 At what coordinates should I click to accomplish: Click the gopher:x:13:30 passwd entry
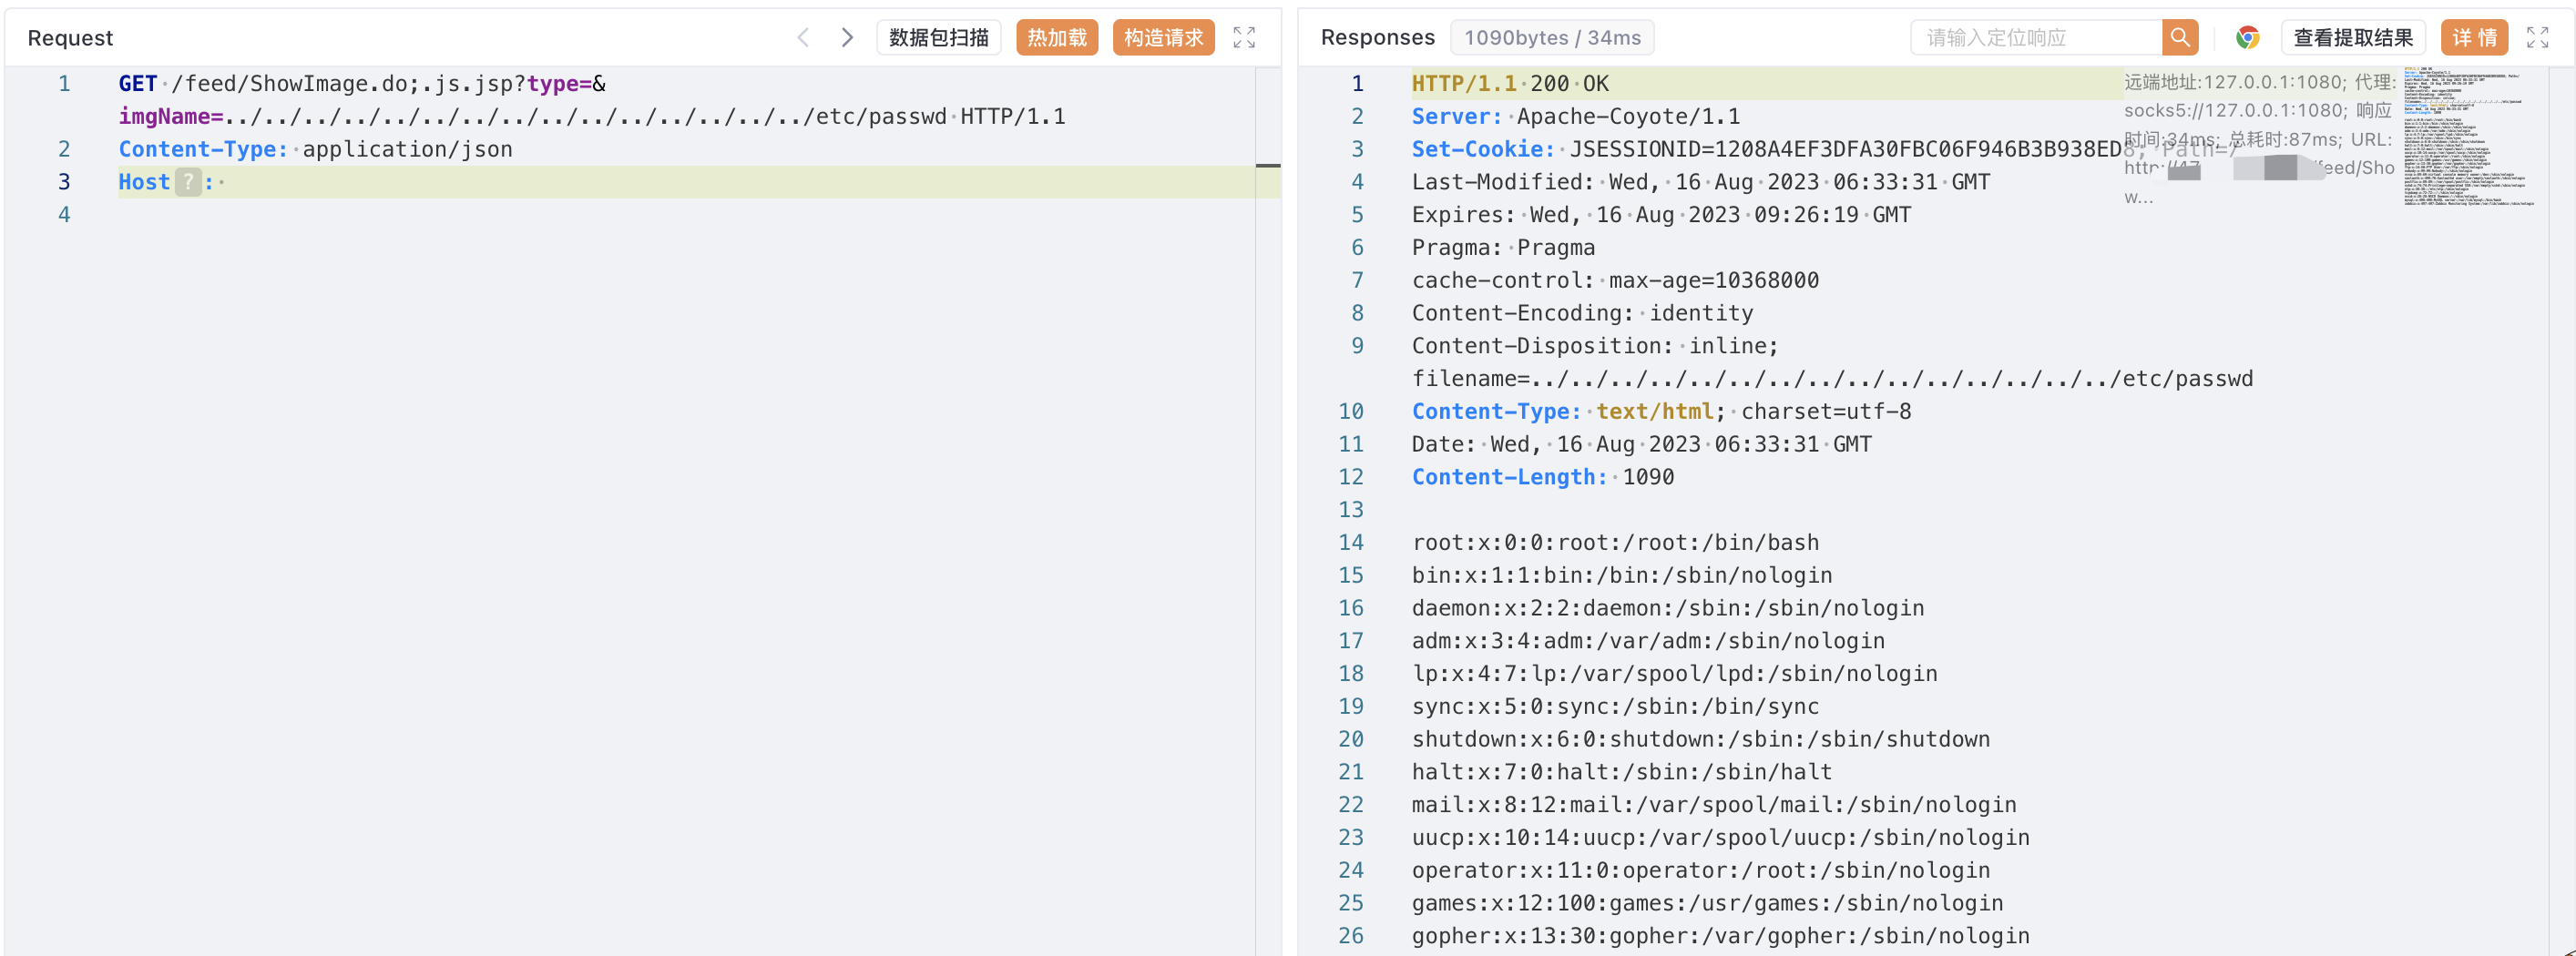tap(1721, 937)
